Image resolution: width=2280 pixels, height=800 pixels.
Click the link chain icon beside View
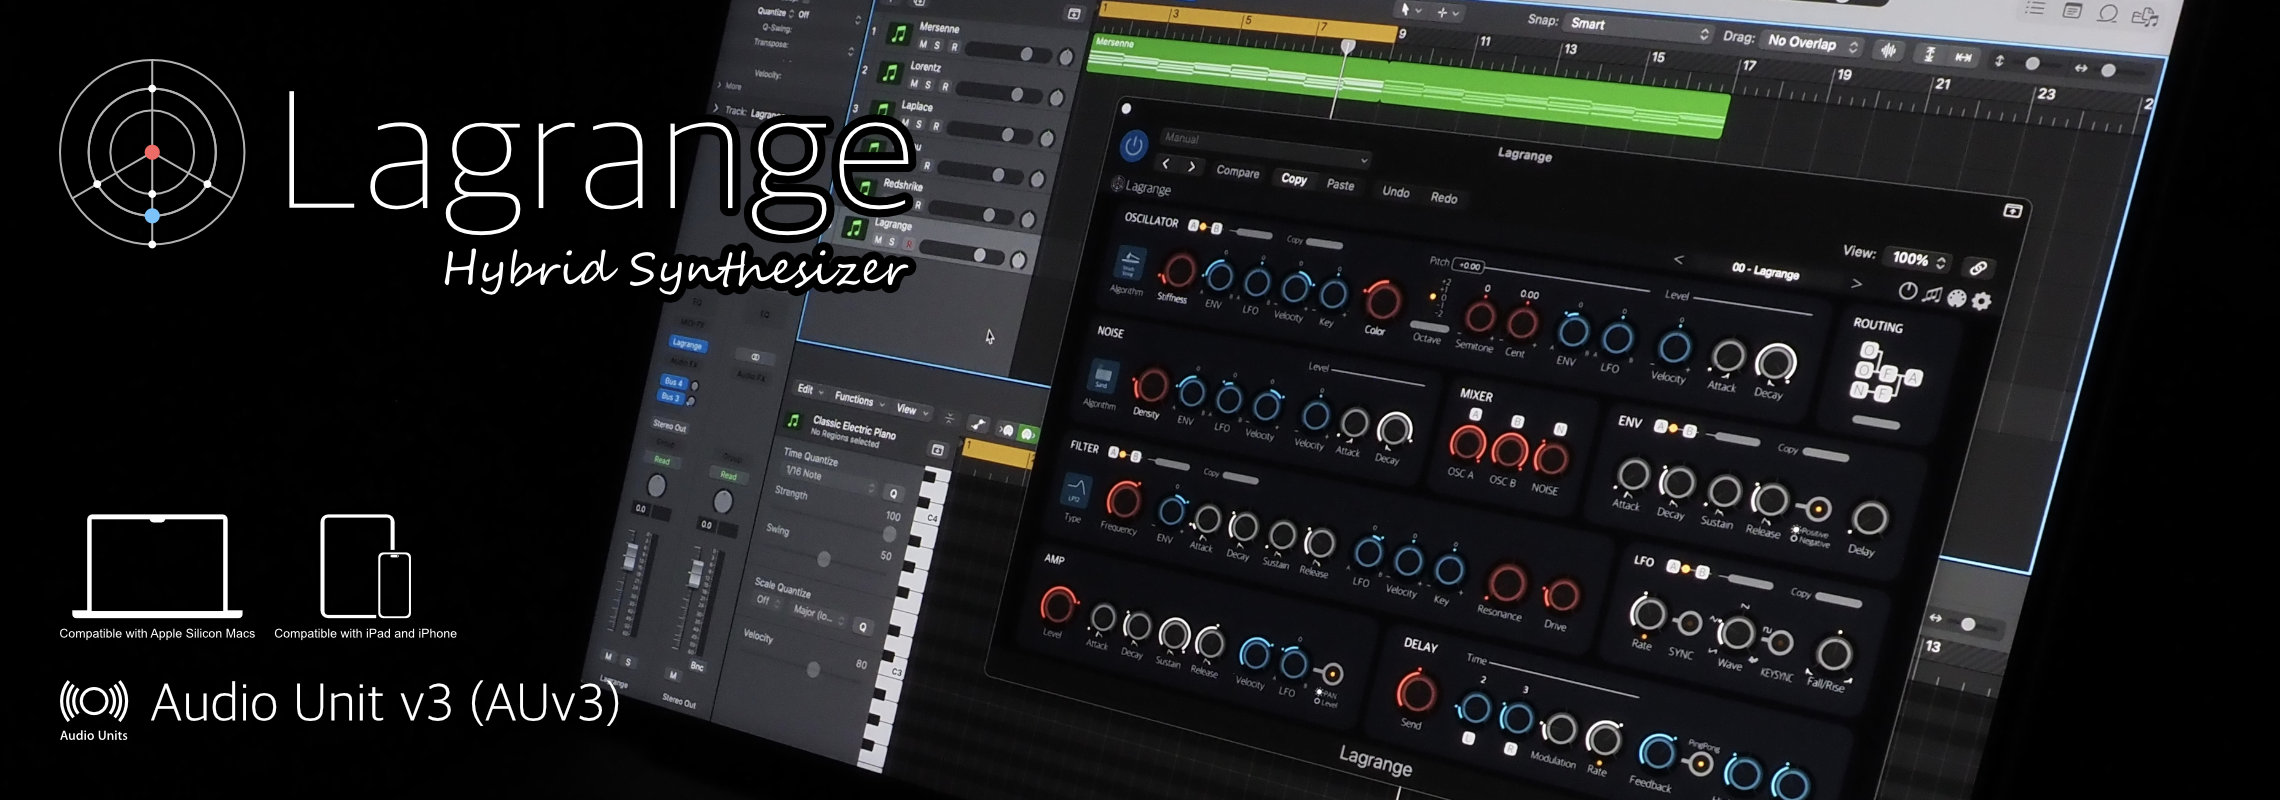(x=1977, y=268)
